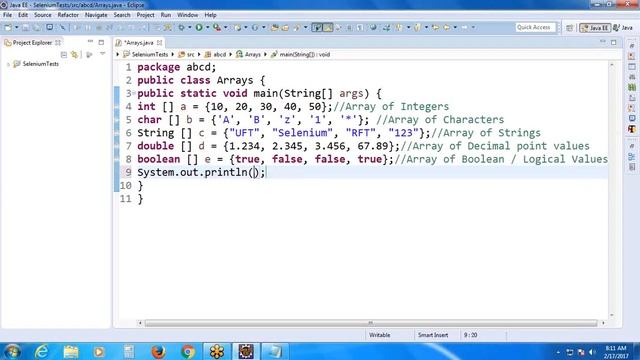Expand breadcrumb arrow after SeleniumTests
Image resolution: width=640 pixels, height=360 pixels.
173,54
